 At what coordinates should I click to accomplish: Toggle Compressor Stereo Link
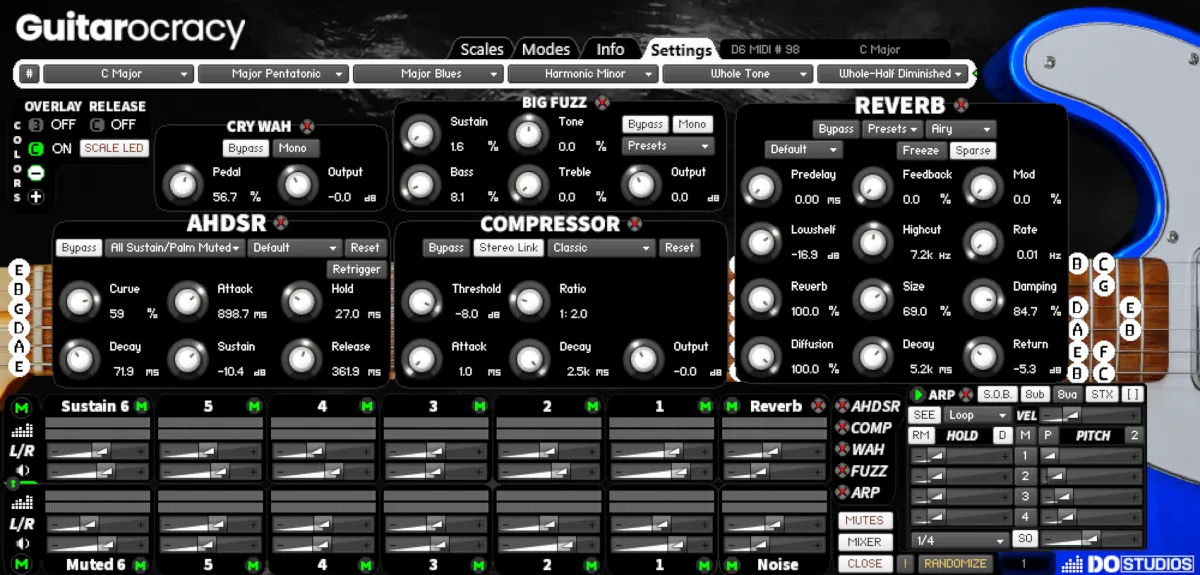[509, 248]
